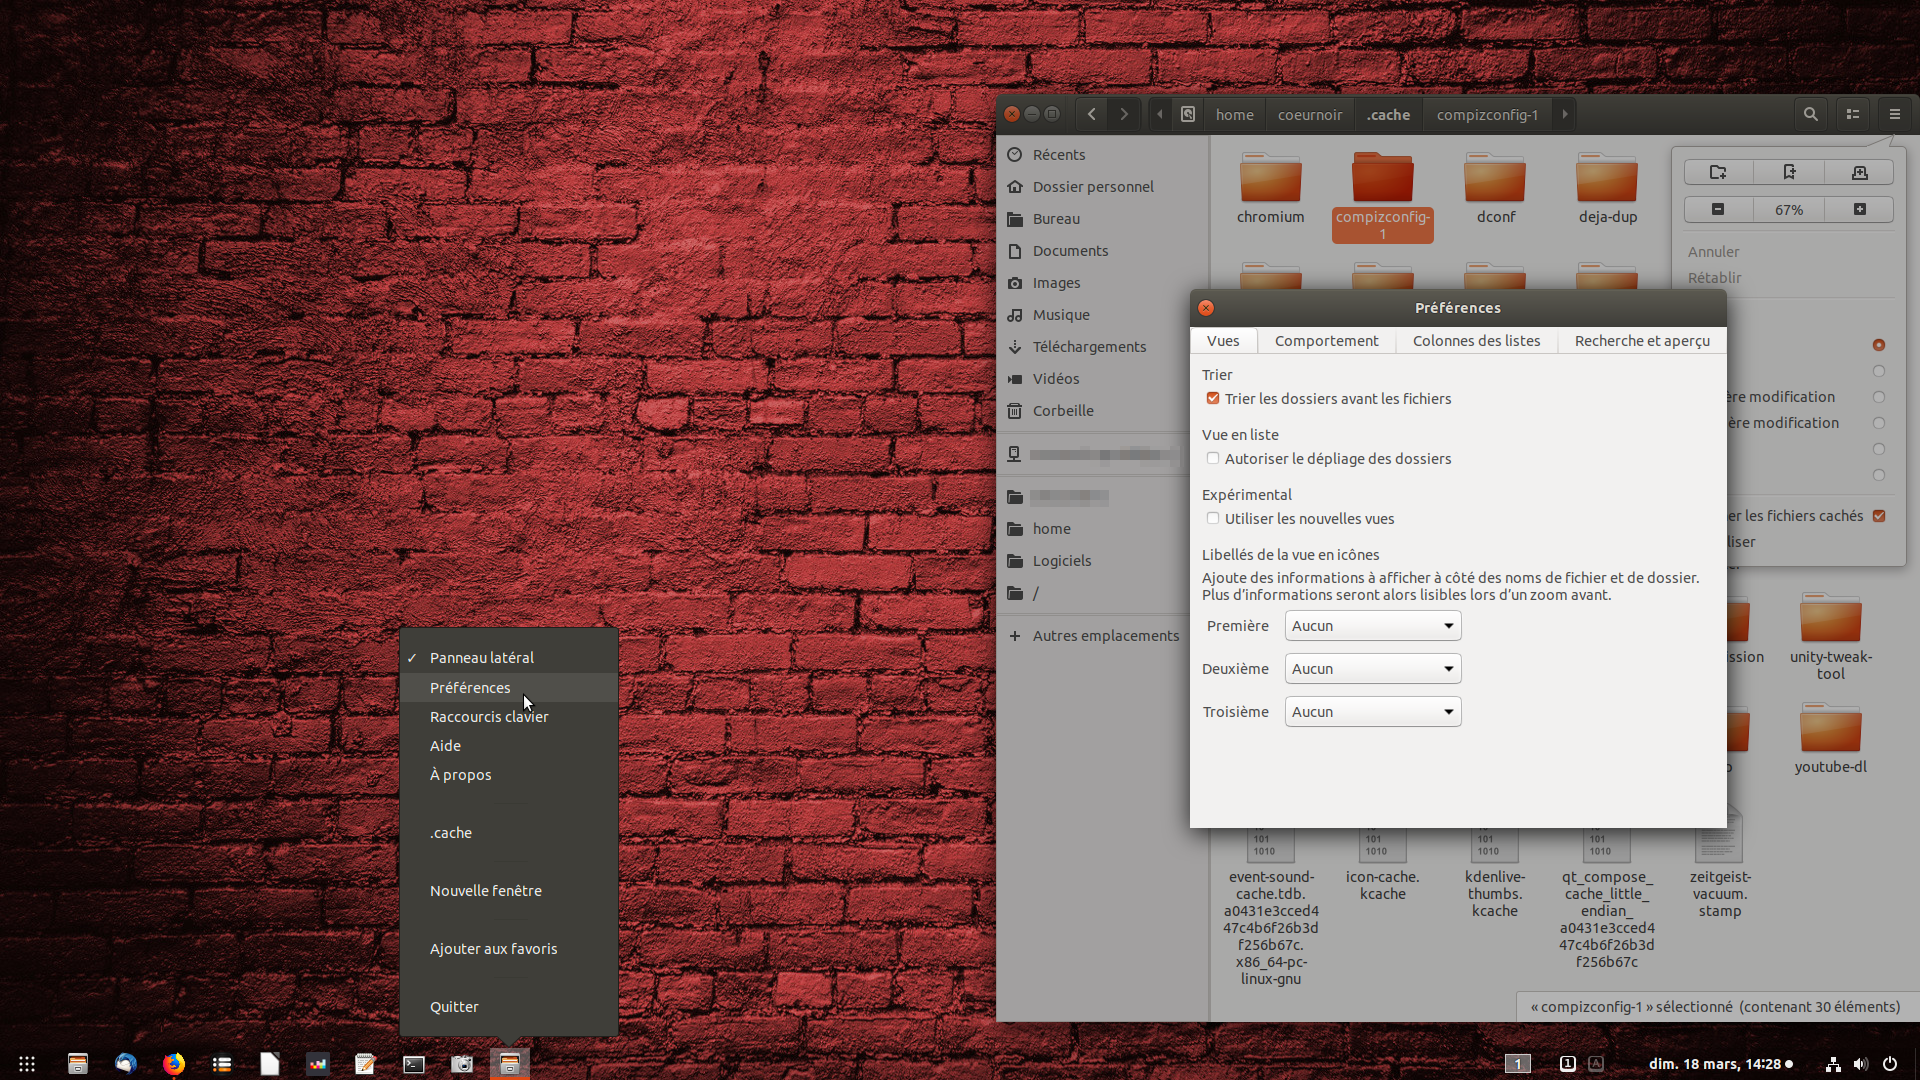Switch to the Comportement tab
The height and width of the screenshot is (1080, 1920).
point(1326,341)
